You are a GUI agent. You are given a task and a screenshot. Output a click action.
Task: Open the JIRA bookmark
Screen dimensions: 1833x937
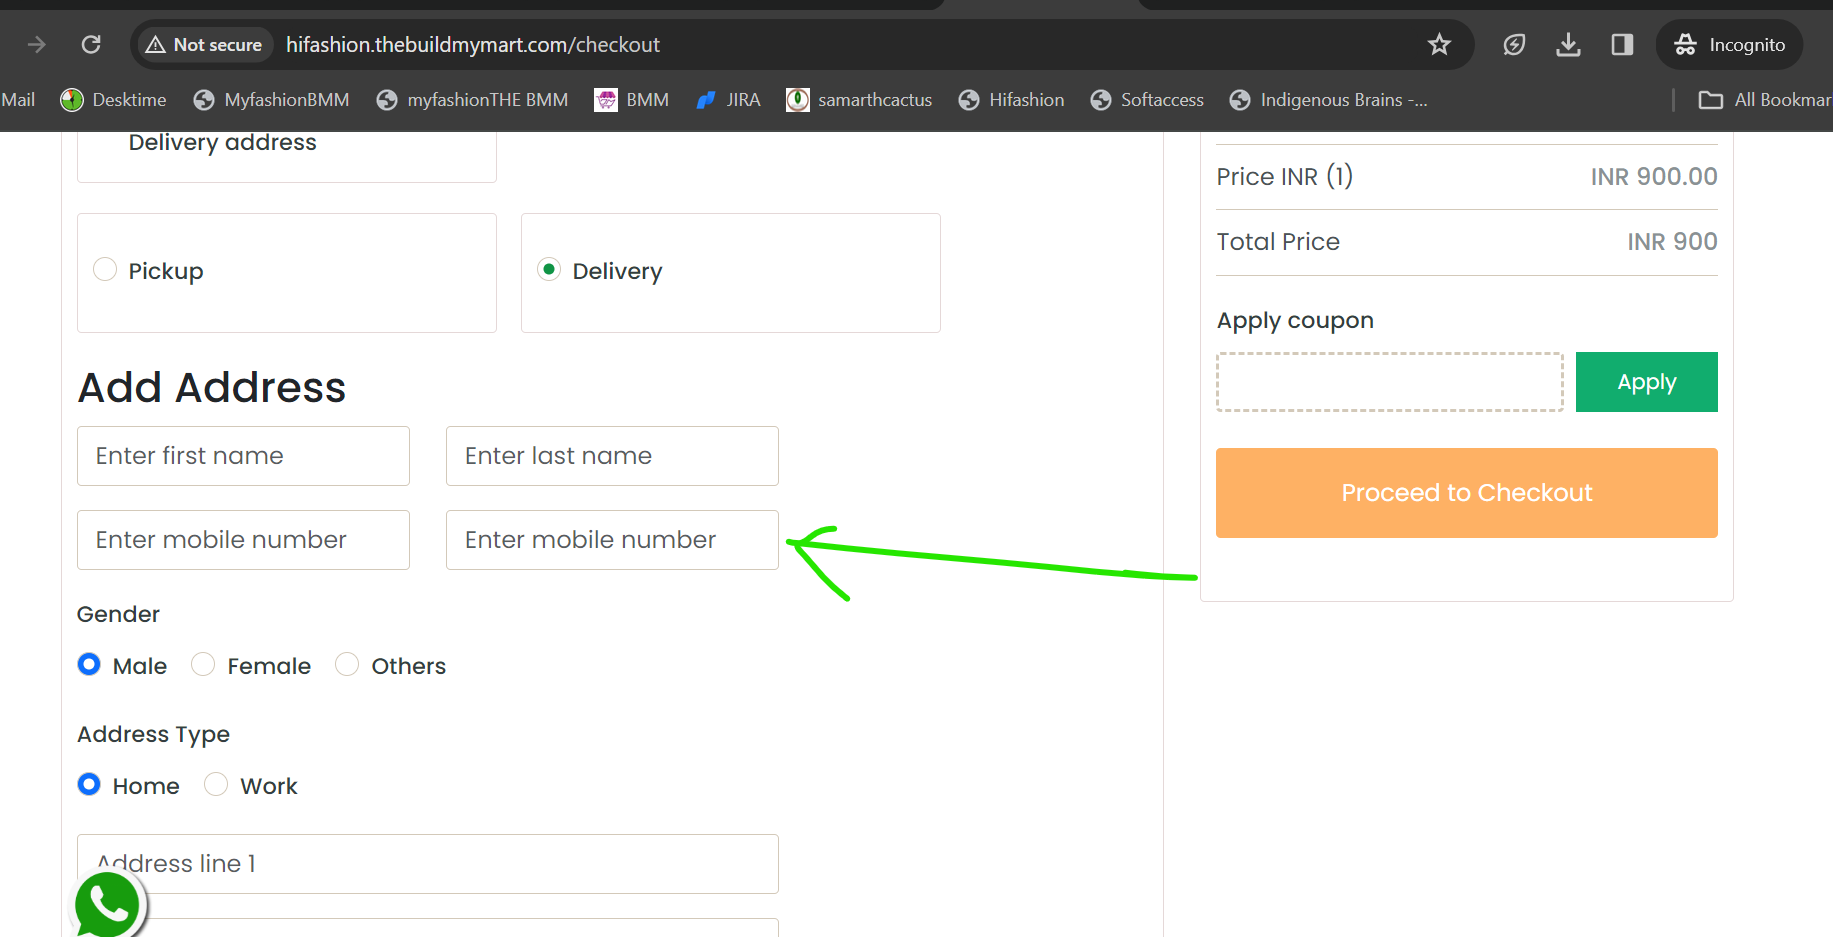[728, 100]
